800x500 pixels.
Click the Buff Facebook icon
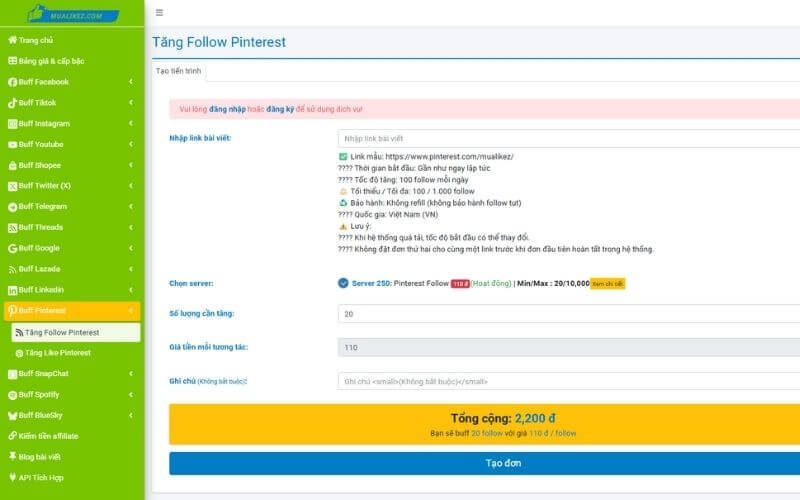(x=12, y=82)
